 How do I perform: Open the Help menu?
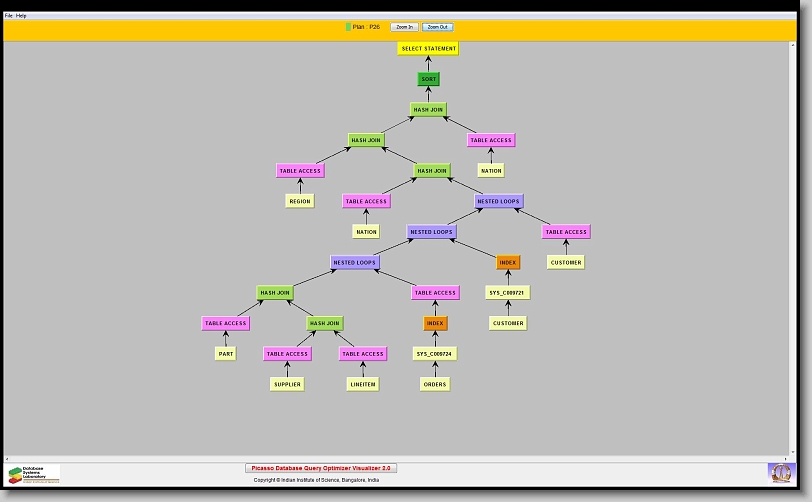coord(21,16)
